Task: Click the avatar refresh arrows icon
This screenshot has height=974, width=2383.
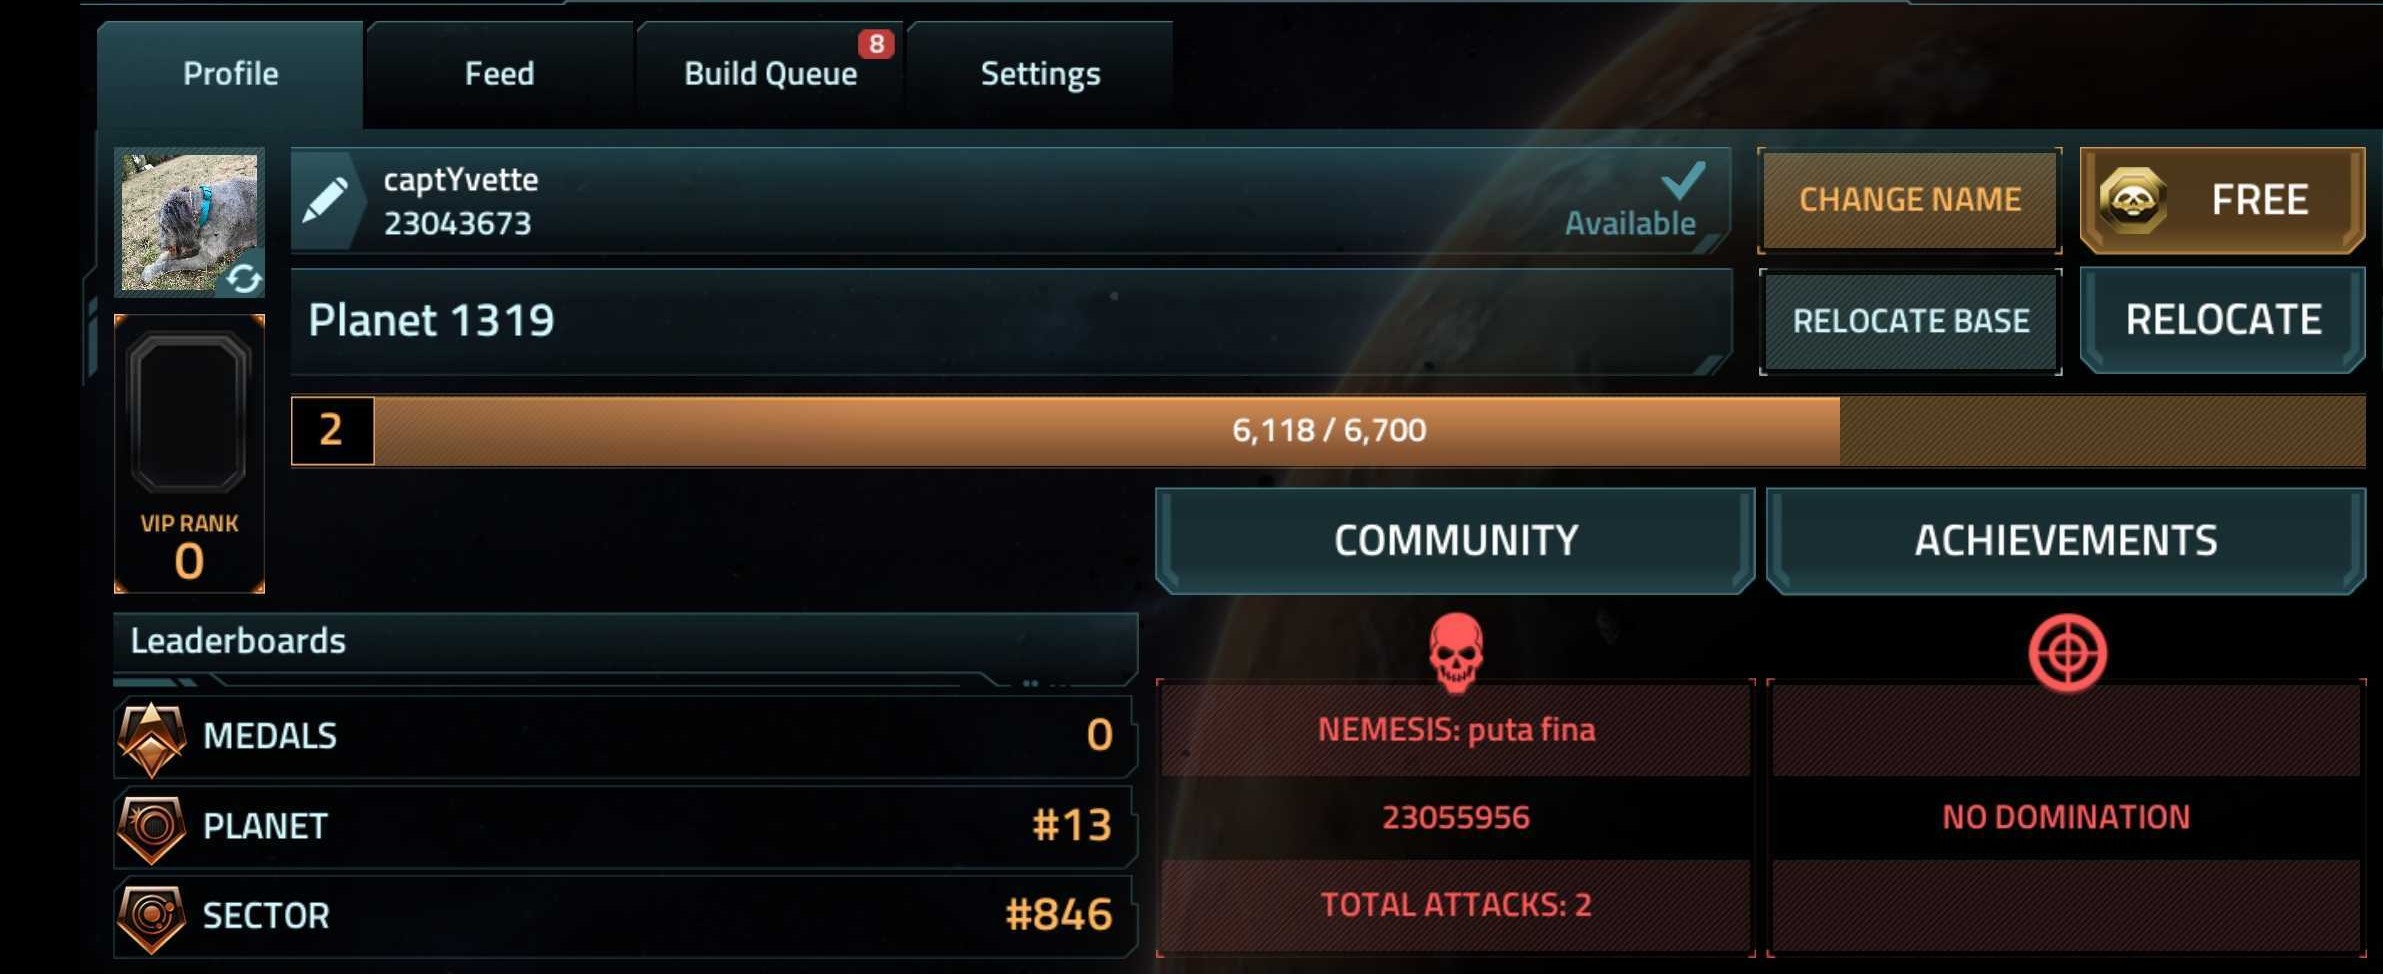Action: (x=243, y=277)
